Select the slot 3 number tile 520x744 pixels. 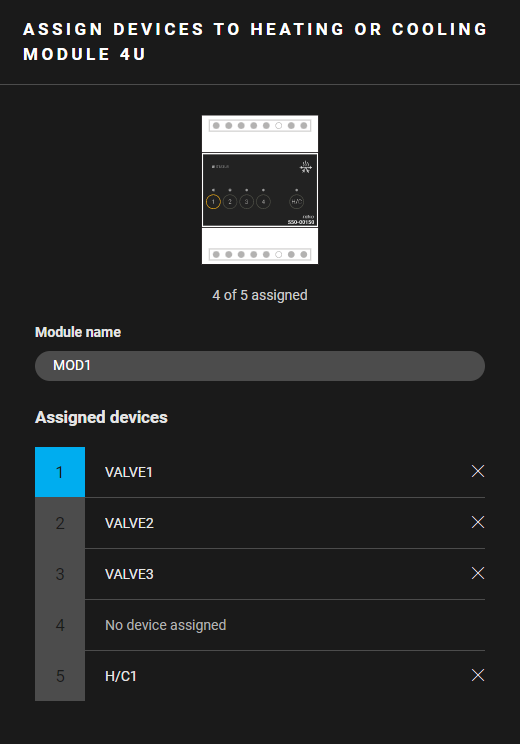point(60,574)
